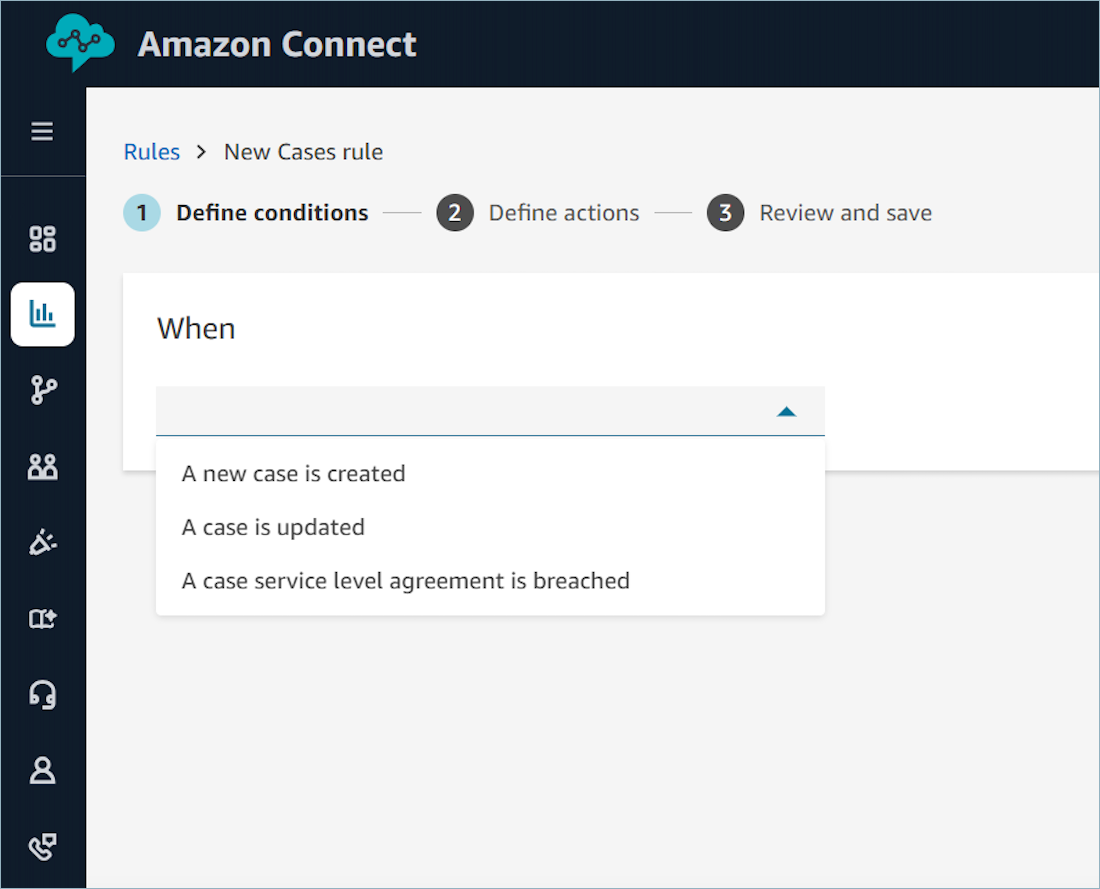Select 'A case service level agreement is breached'

coord(405,580)
